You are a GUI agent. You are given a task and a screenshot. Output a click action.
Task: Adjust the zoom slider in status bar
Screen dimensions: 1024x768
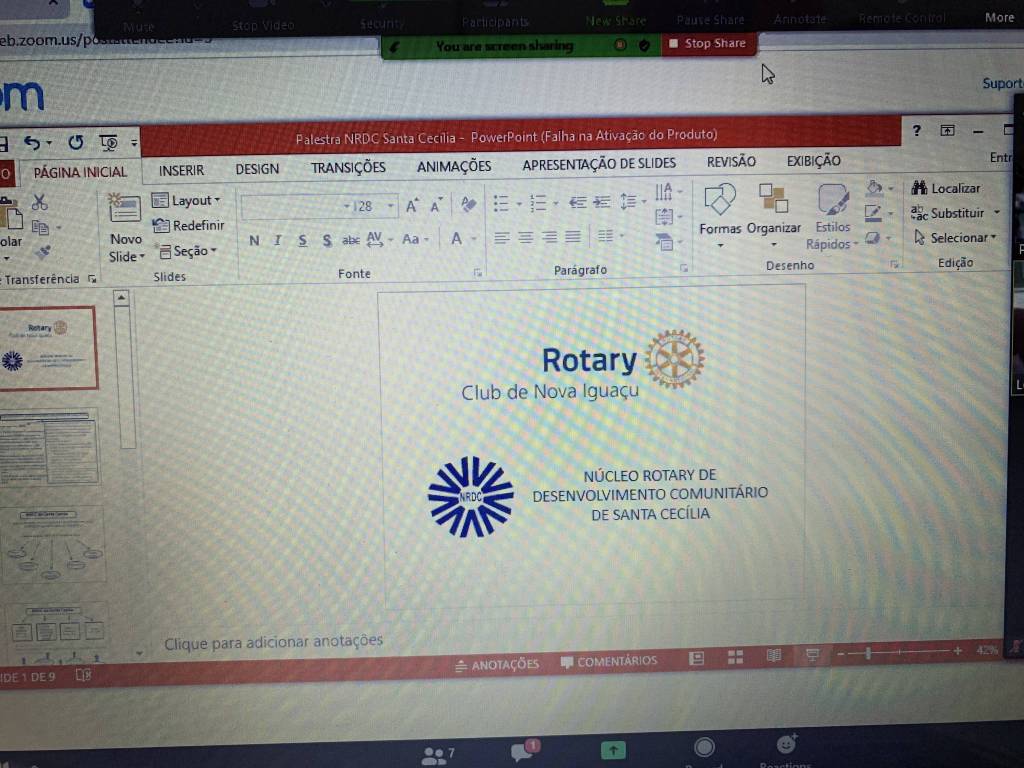pyautogui.click(x=868, y=653)
